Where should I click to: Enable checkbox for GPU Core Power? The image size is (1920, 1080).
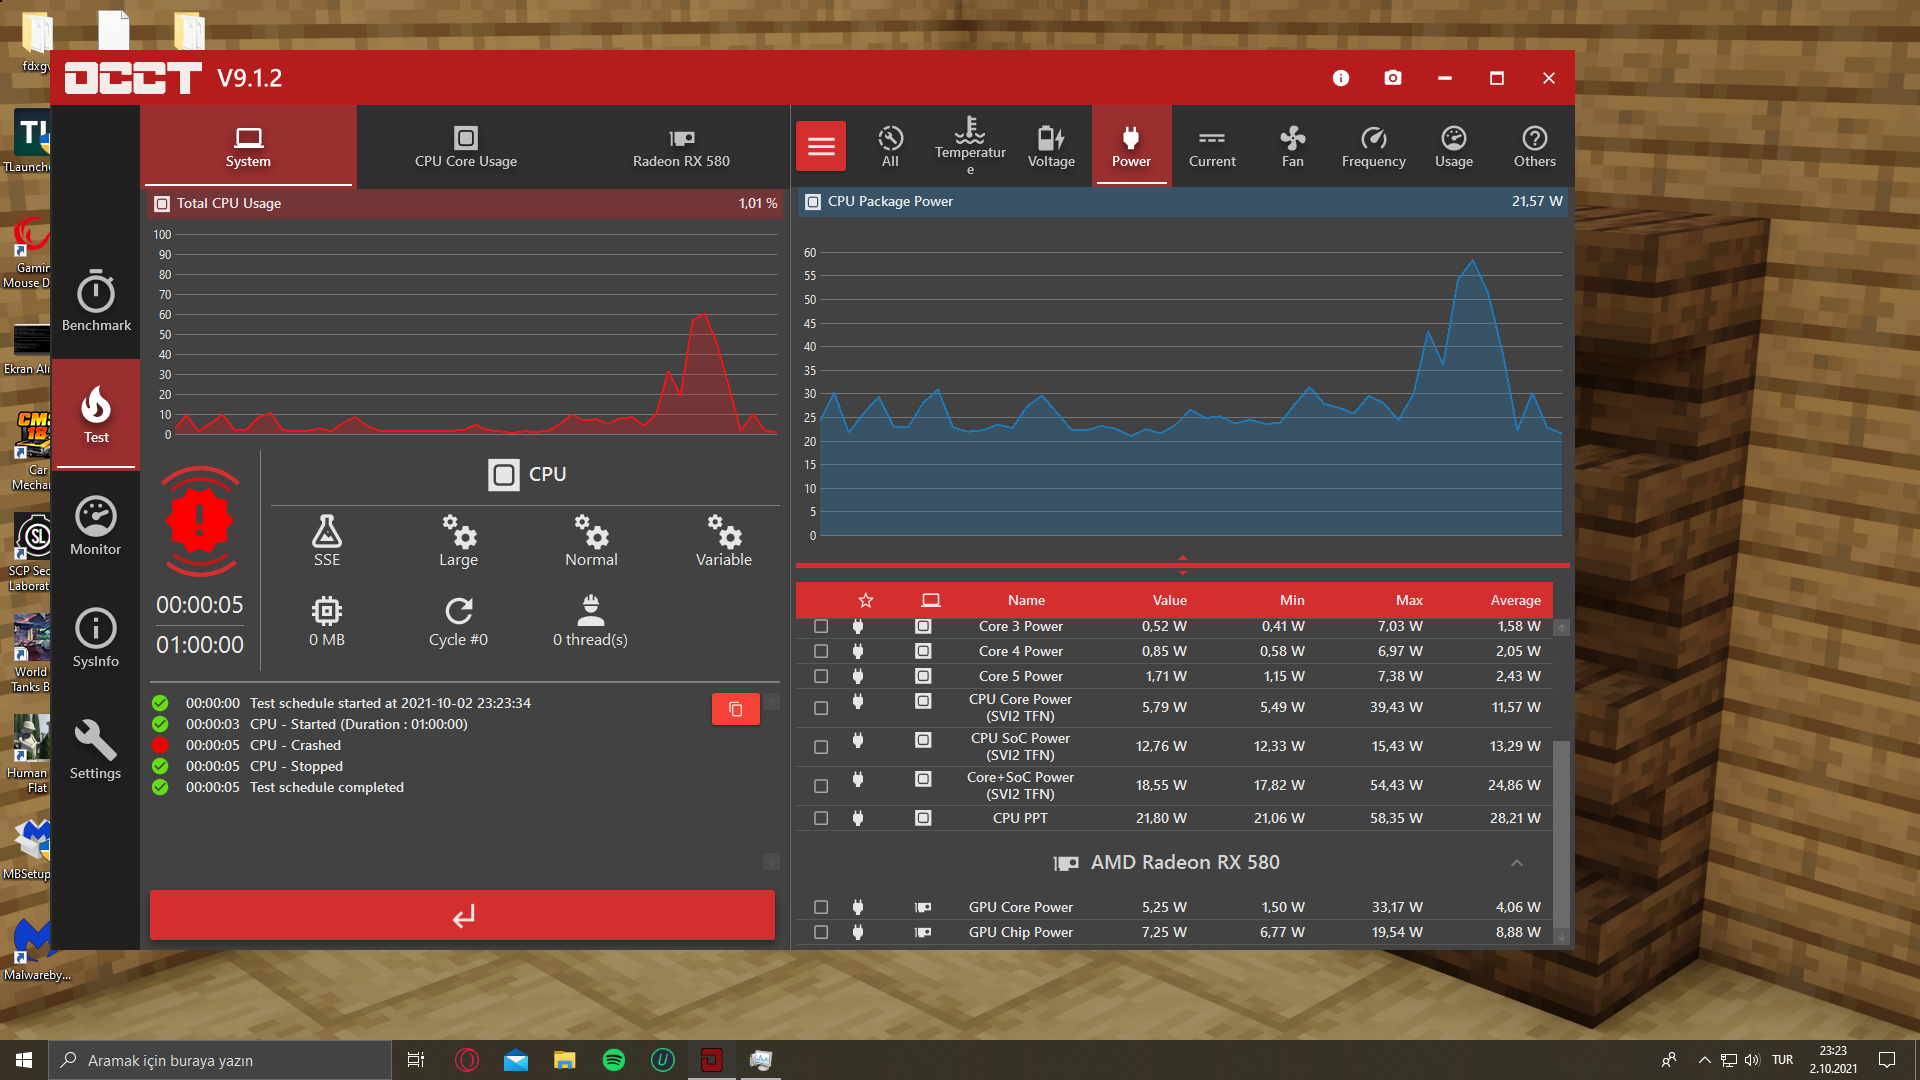(821, 907)
